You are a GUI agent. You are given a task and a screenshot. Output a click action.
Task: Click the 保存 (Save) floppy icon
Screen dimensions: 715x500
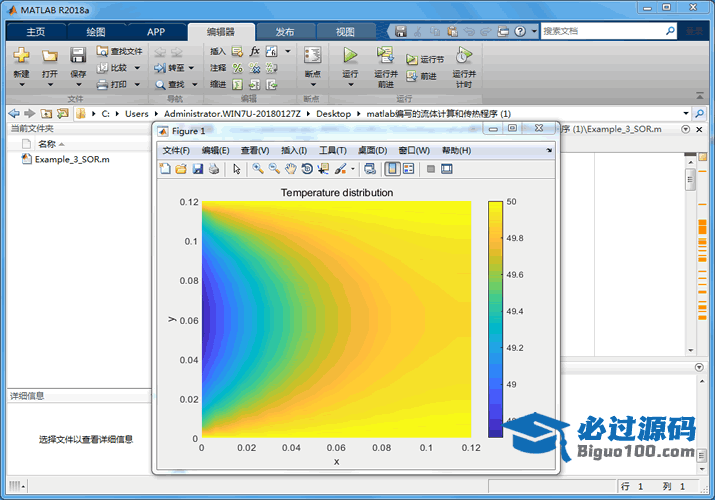tap(78, 56)
